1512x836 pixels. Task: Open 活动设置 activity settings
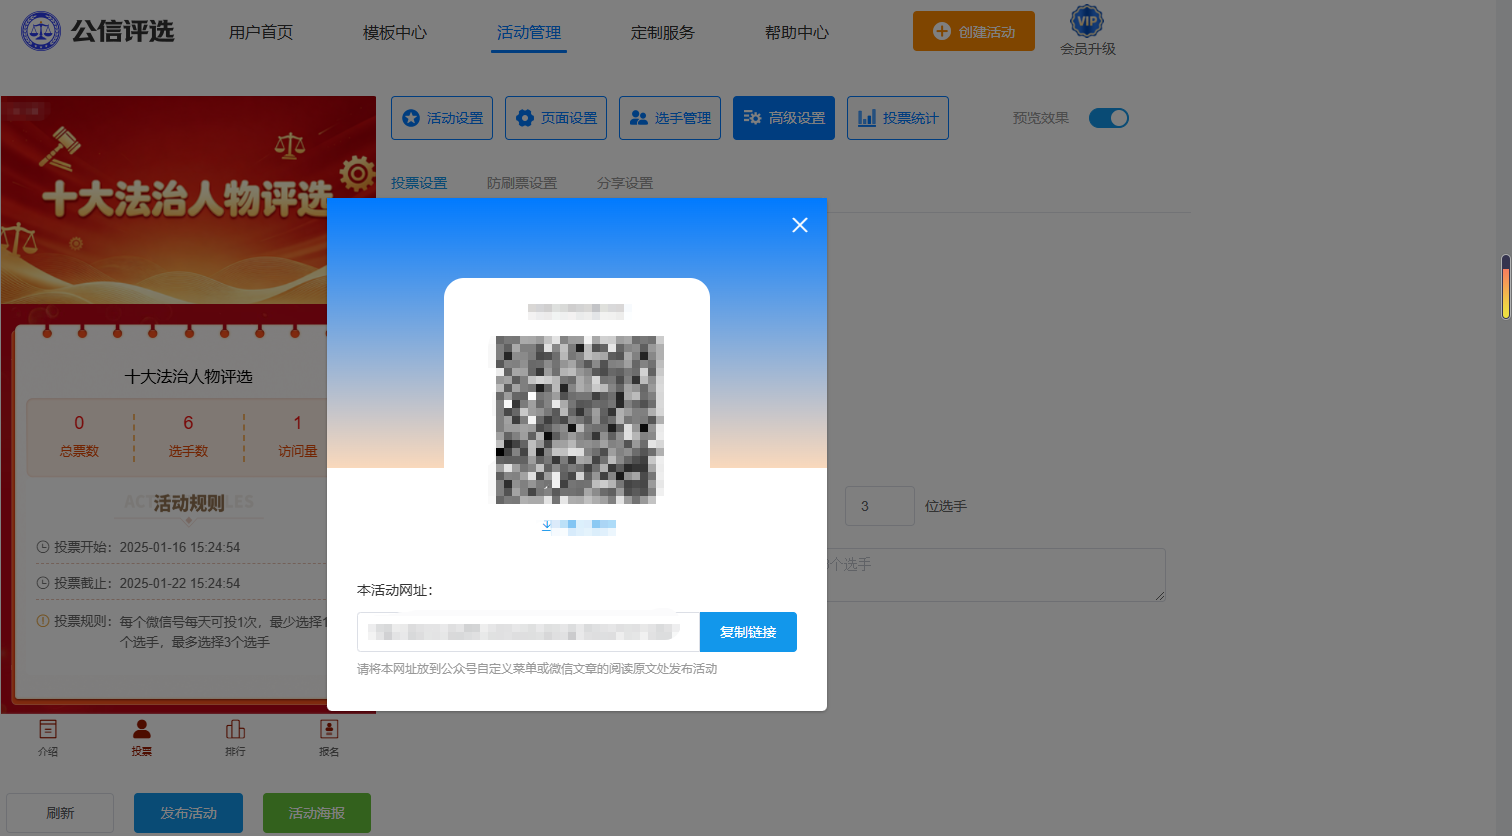point(442,118)
